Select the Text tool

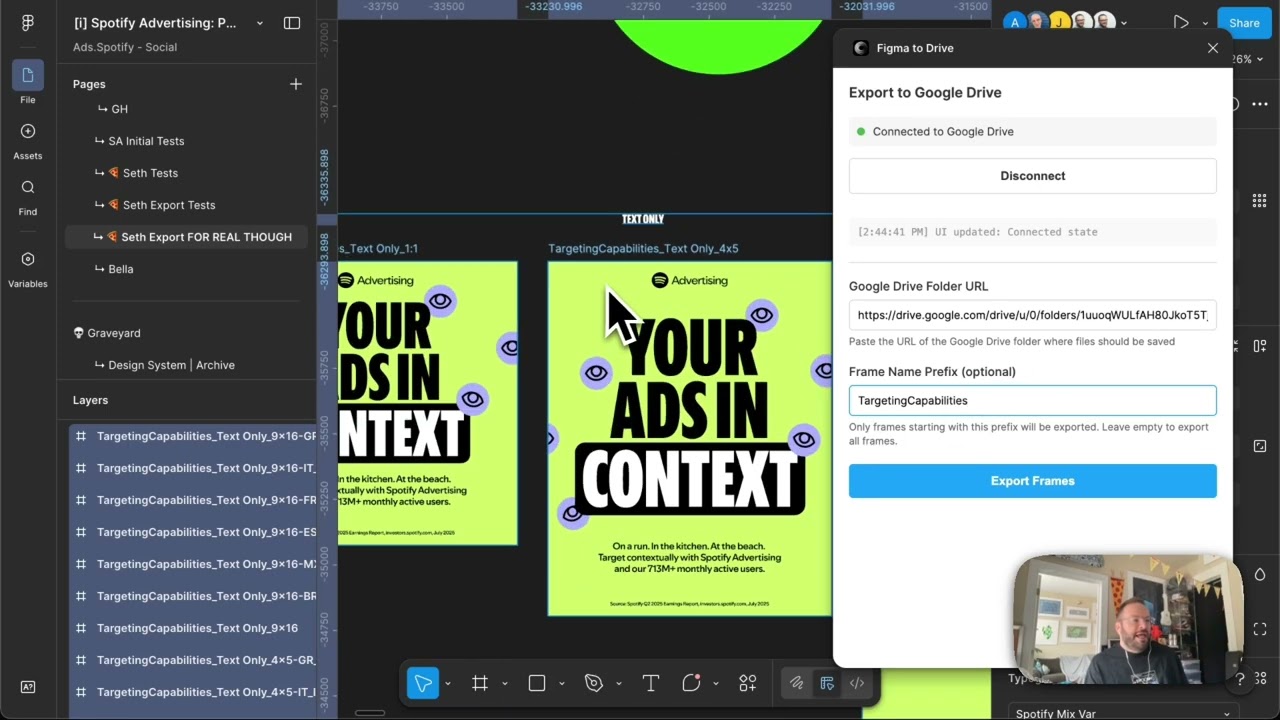tap(651, 683)
